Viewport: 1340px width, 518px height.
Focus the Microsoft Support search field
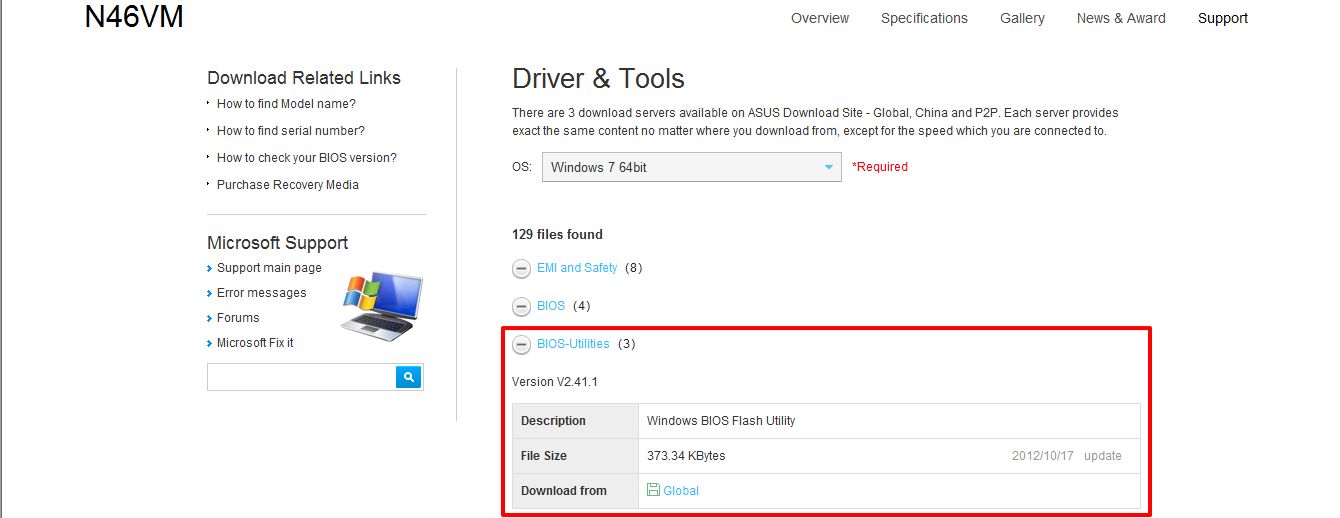point(301,377)
